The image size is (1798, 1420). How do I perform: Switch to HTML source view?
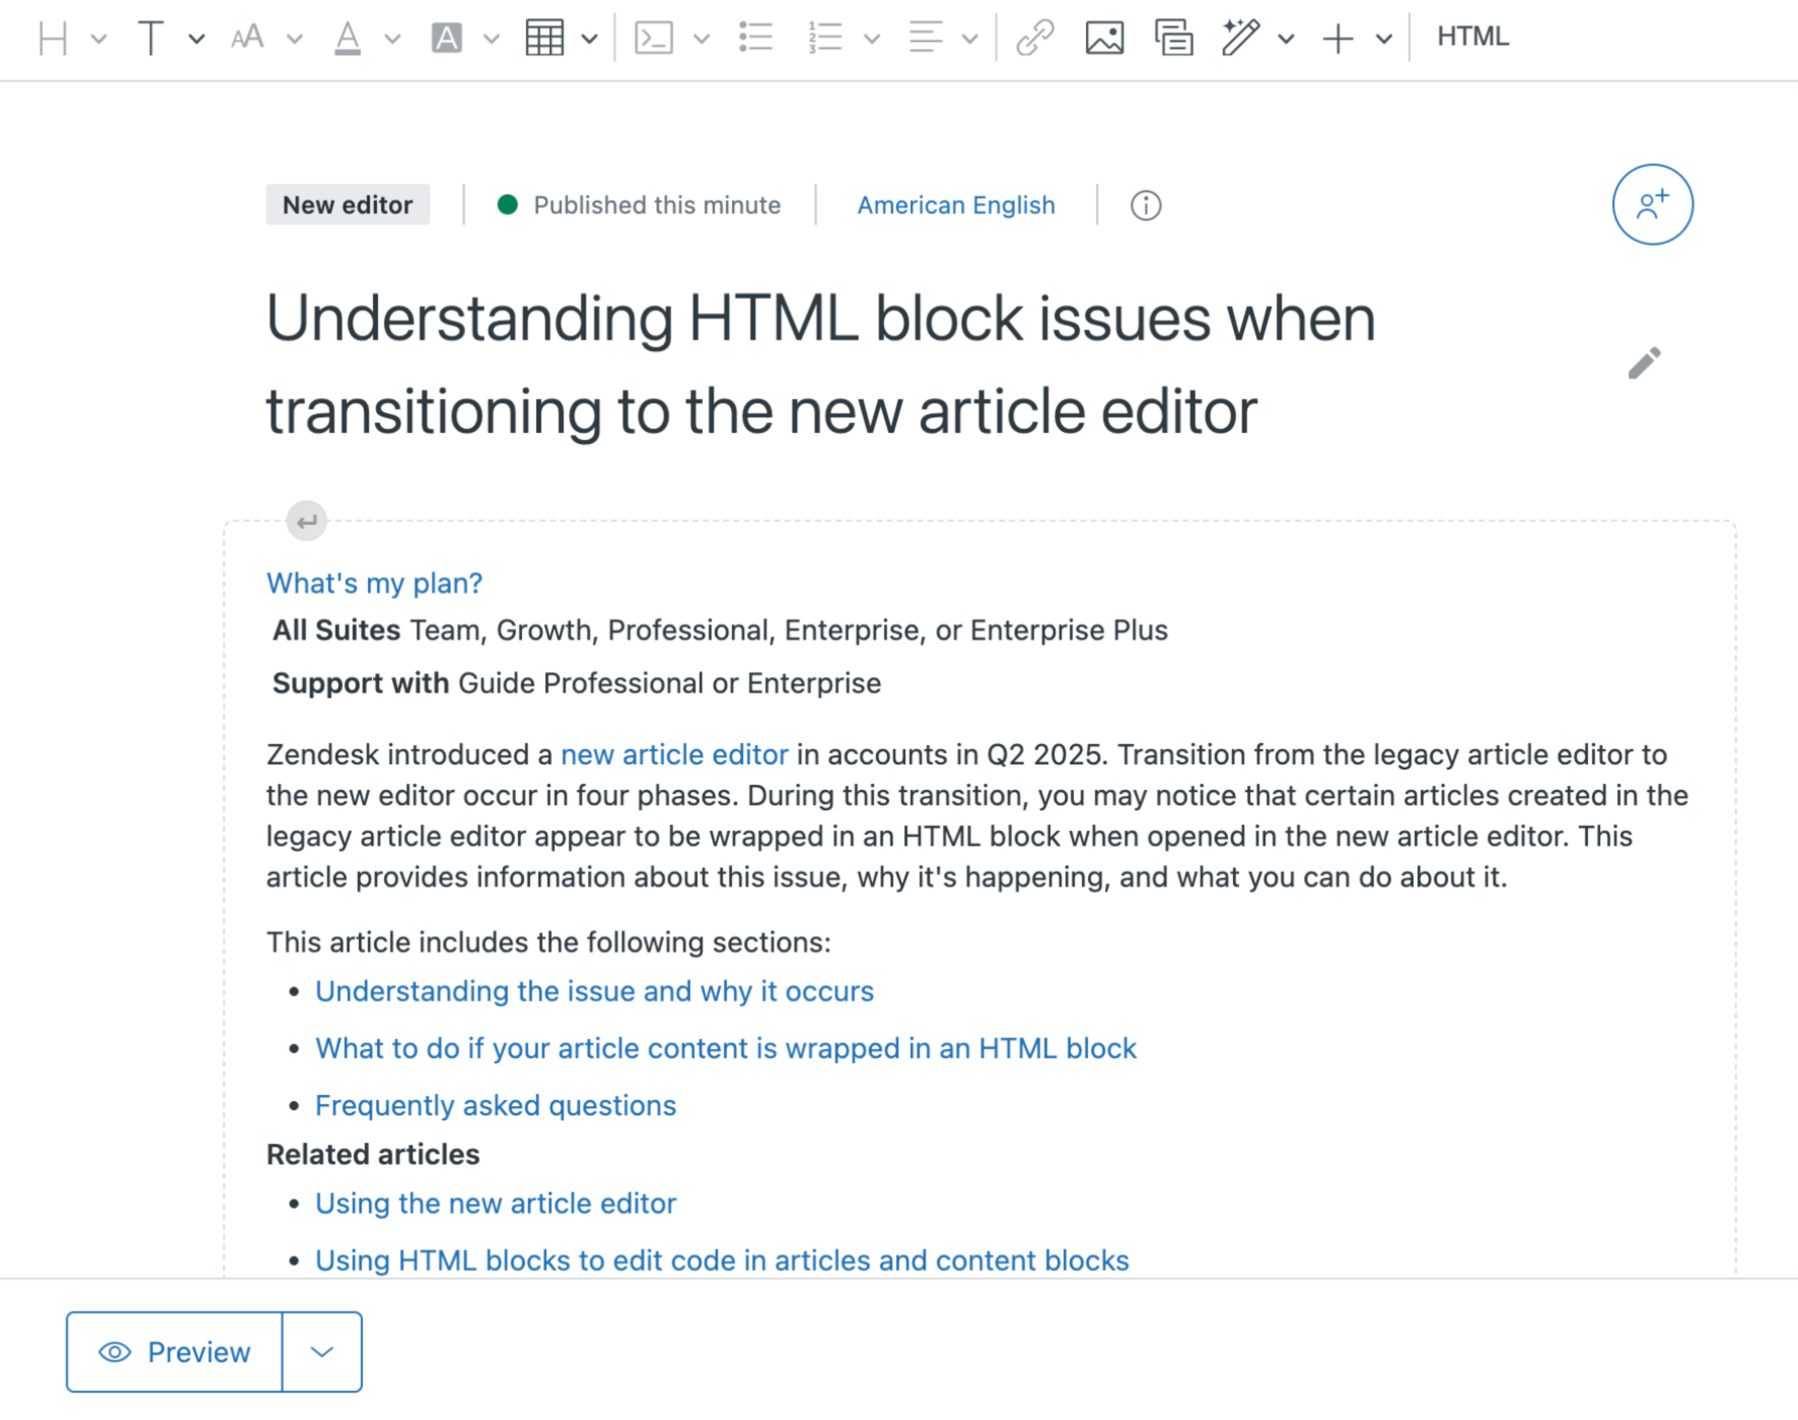pyautogui.click(x=1472, y=37)
